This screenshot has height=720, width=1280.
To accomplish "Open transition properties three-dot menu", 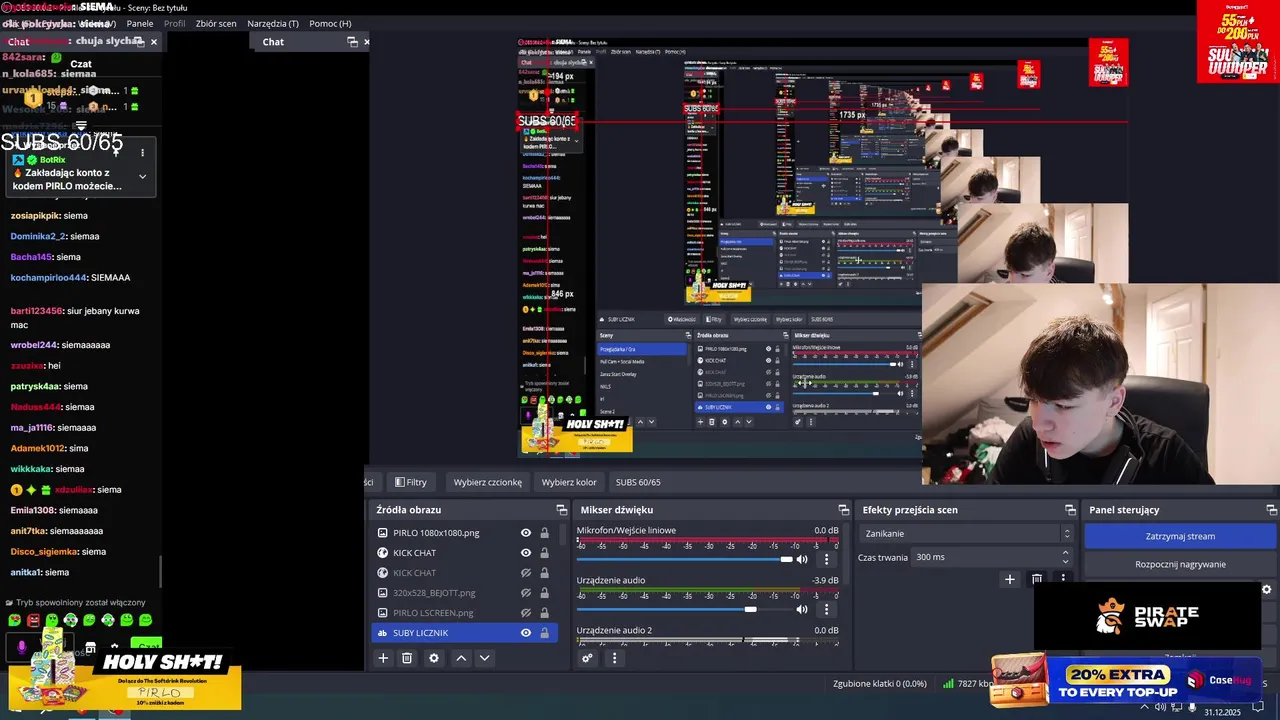I will tap(1063, 579).
